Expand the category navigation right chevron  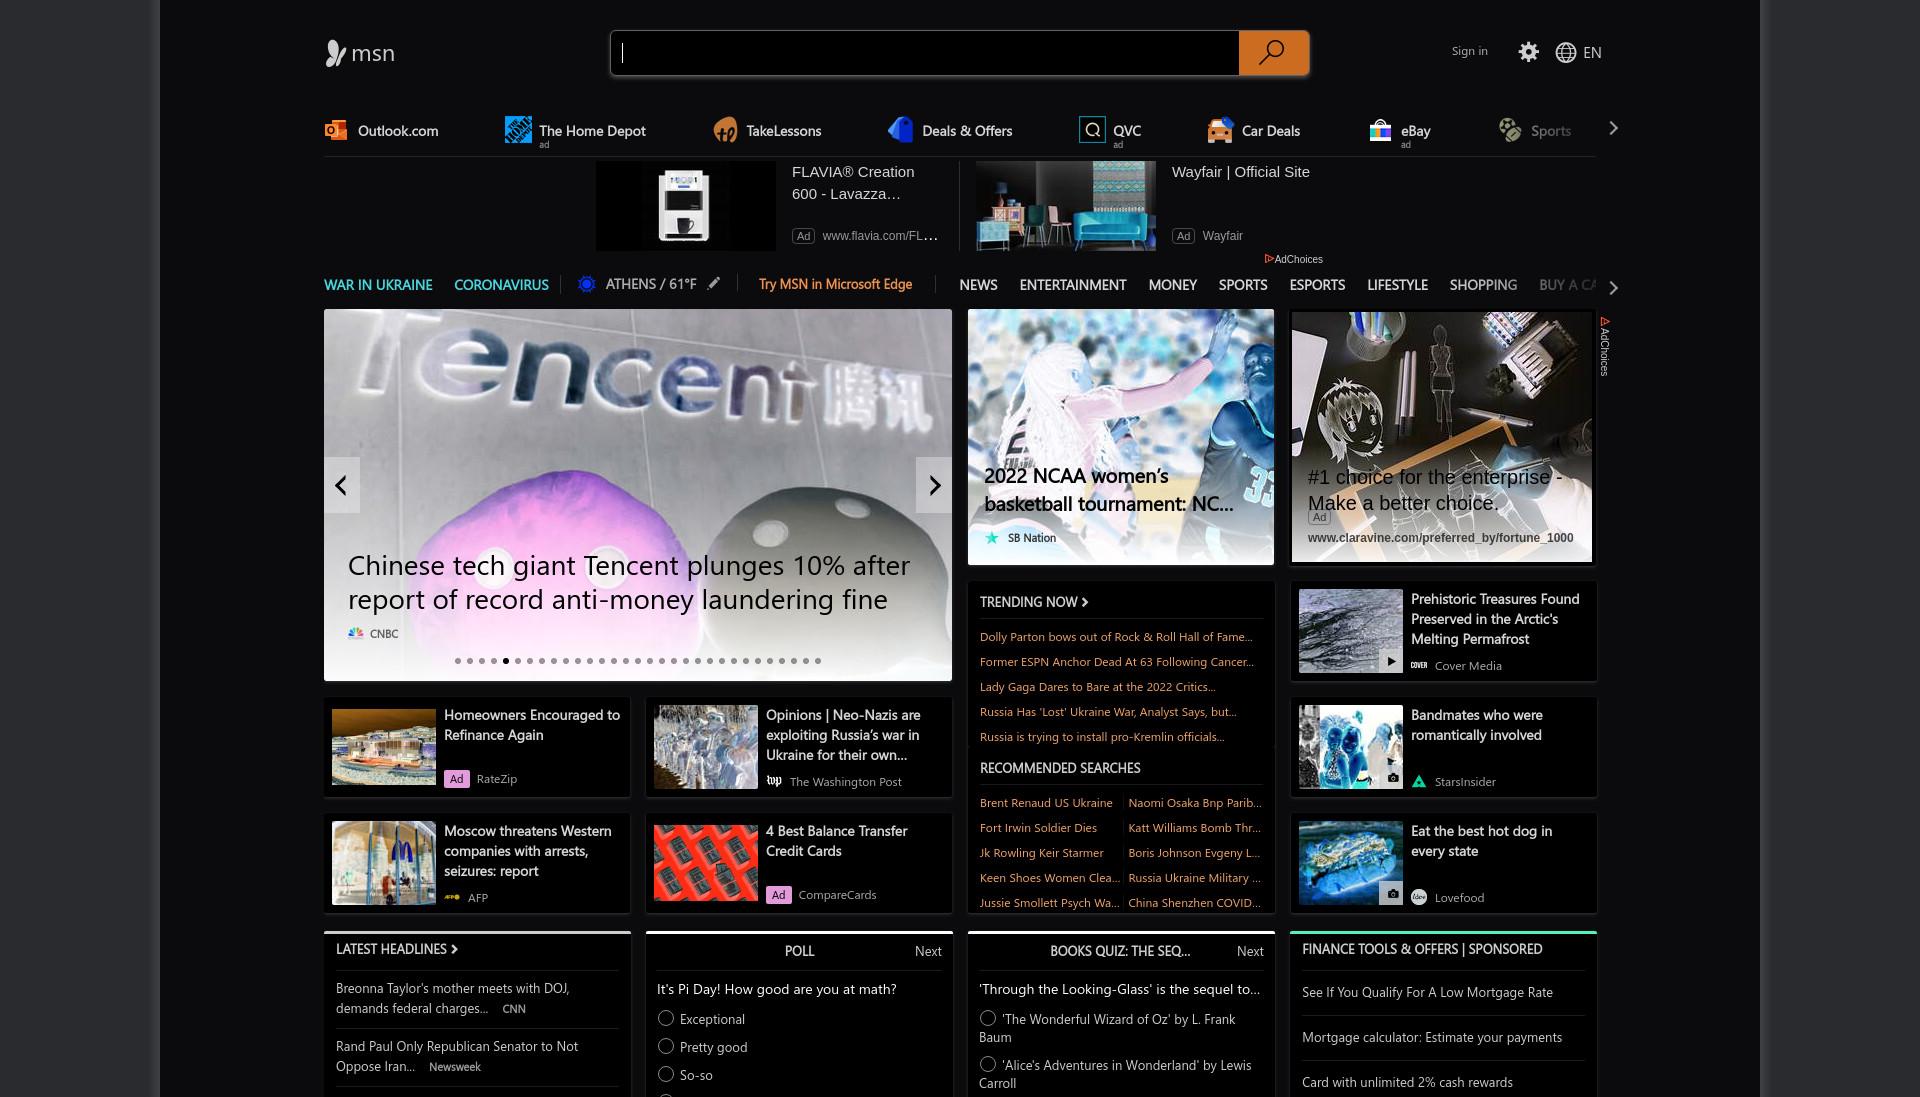[x=1613, y=287]
